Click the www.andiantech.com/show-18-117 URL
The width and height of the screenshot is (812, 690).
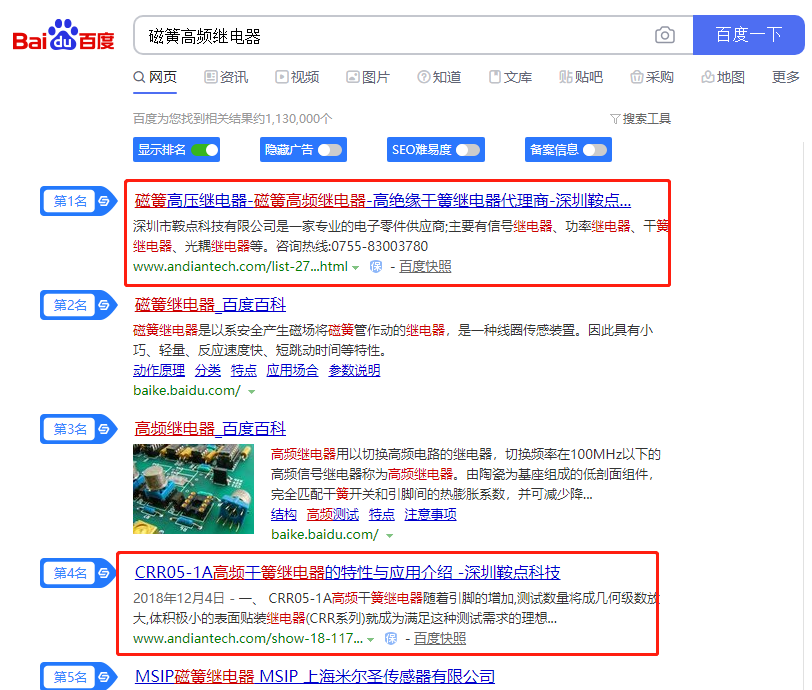(248, 639)
